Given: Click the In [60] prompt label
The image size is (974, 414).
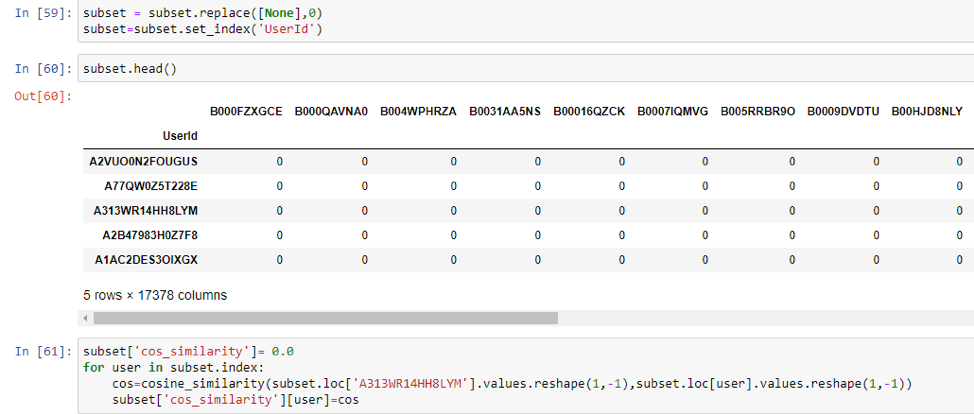Looking at the screenshot, I should click(43, 68).
